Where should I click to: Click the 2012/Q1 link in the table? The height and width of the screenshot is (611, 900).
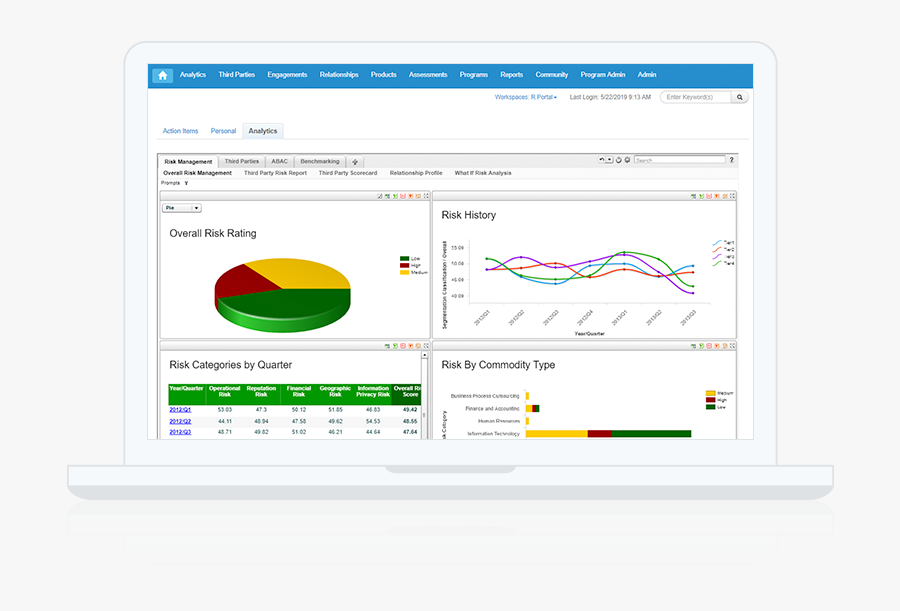coord(180,409)
